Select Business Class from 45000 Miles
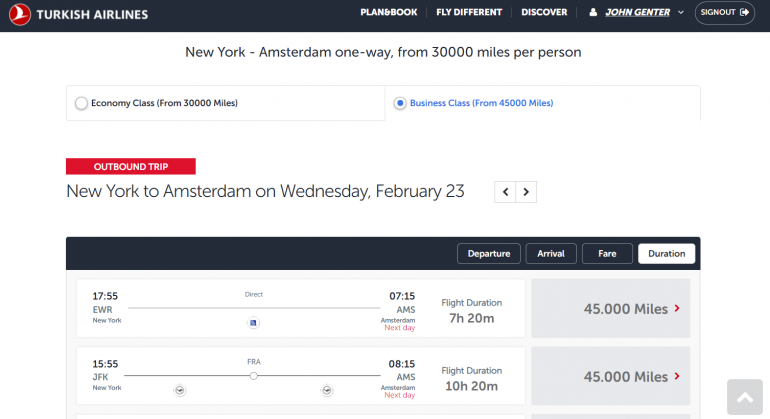Viewport: 770px width, 419px height. 400,103
